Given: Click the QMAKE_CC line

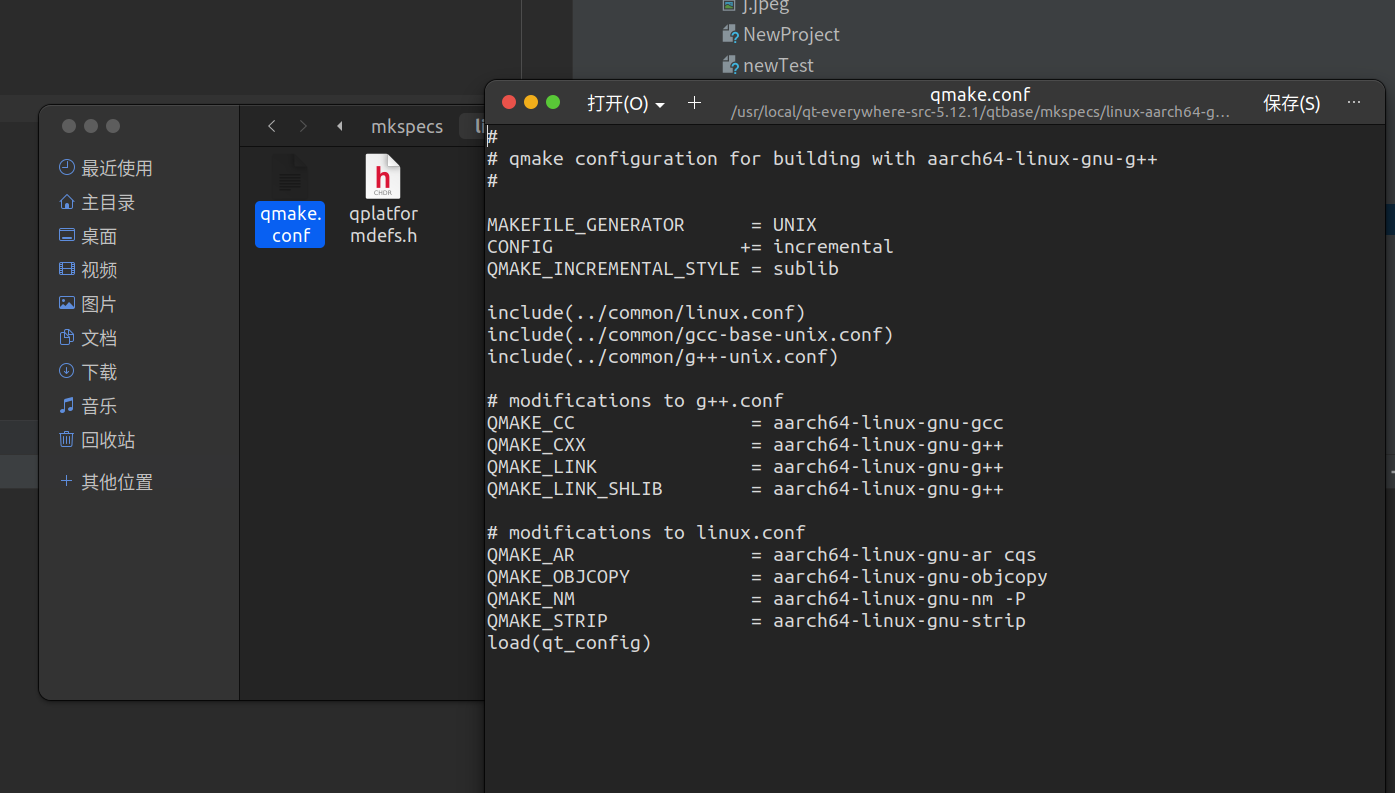Looking at the screenshot, I should (x=745, y=423).
